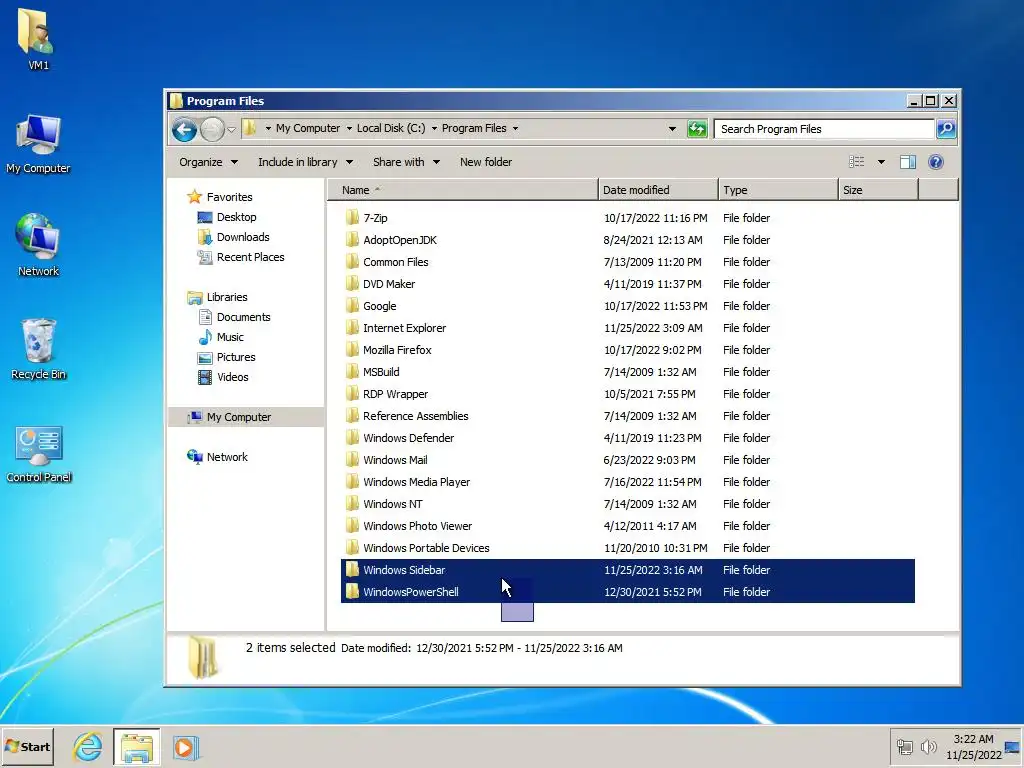
Task: Open Pictures library
Action: pyautogui.click(x=235, y=357)
